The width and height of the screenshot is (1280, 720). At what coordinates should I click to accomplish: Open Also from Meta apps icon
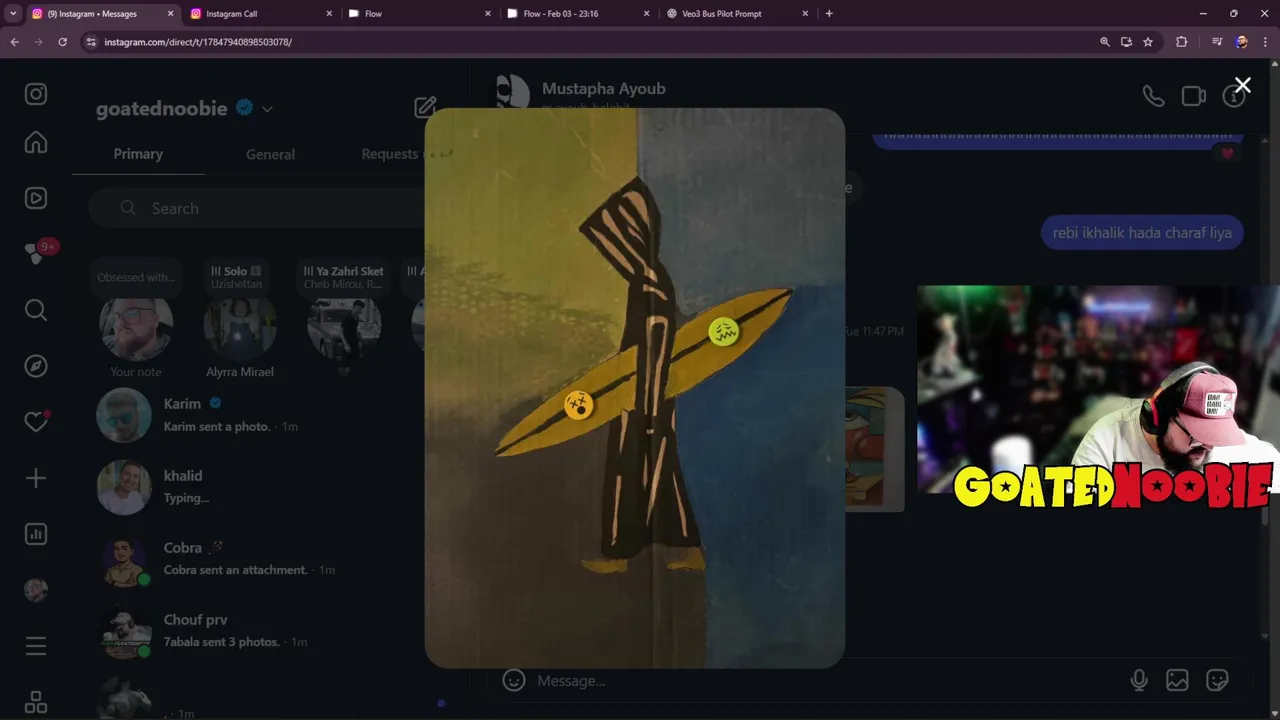[x=36, y=702]
